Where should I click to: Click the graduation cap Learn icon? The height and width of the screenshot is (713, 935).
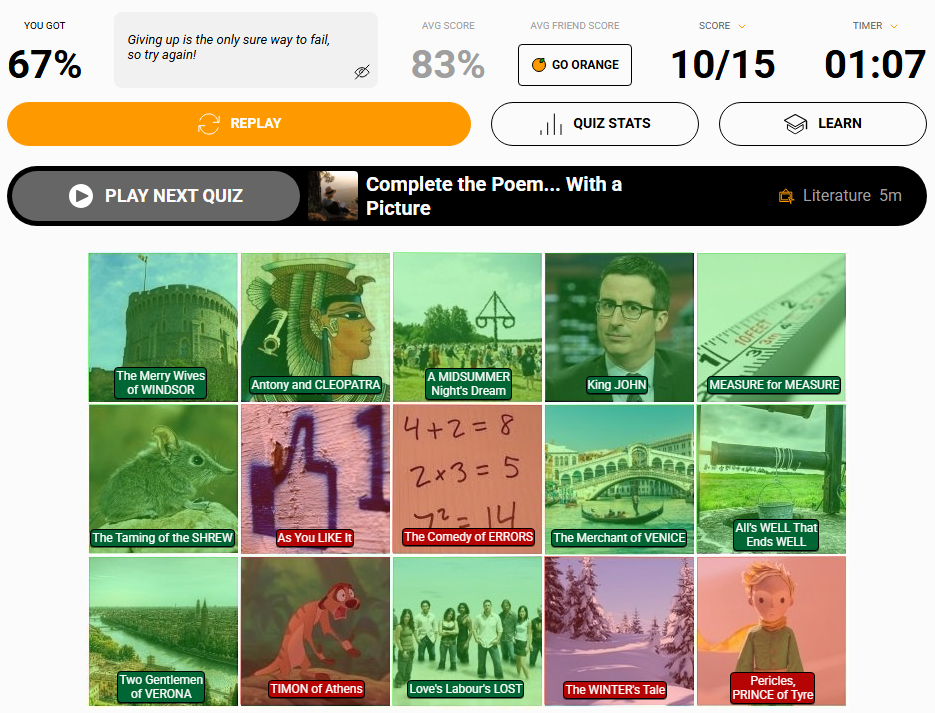coord(795,124)
